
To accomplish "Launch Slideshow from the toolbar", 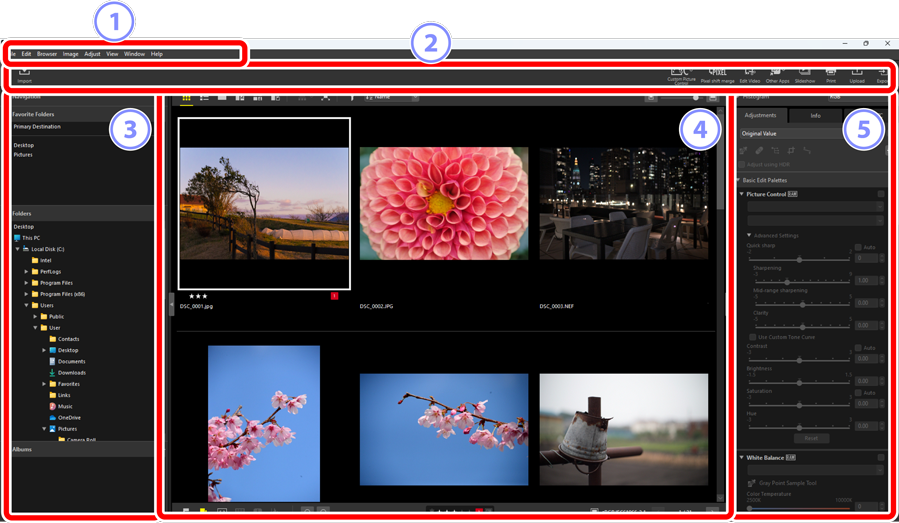I will tap(804, 74).
